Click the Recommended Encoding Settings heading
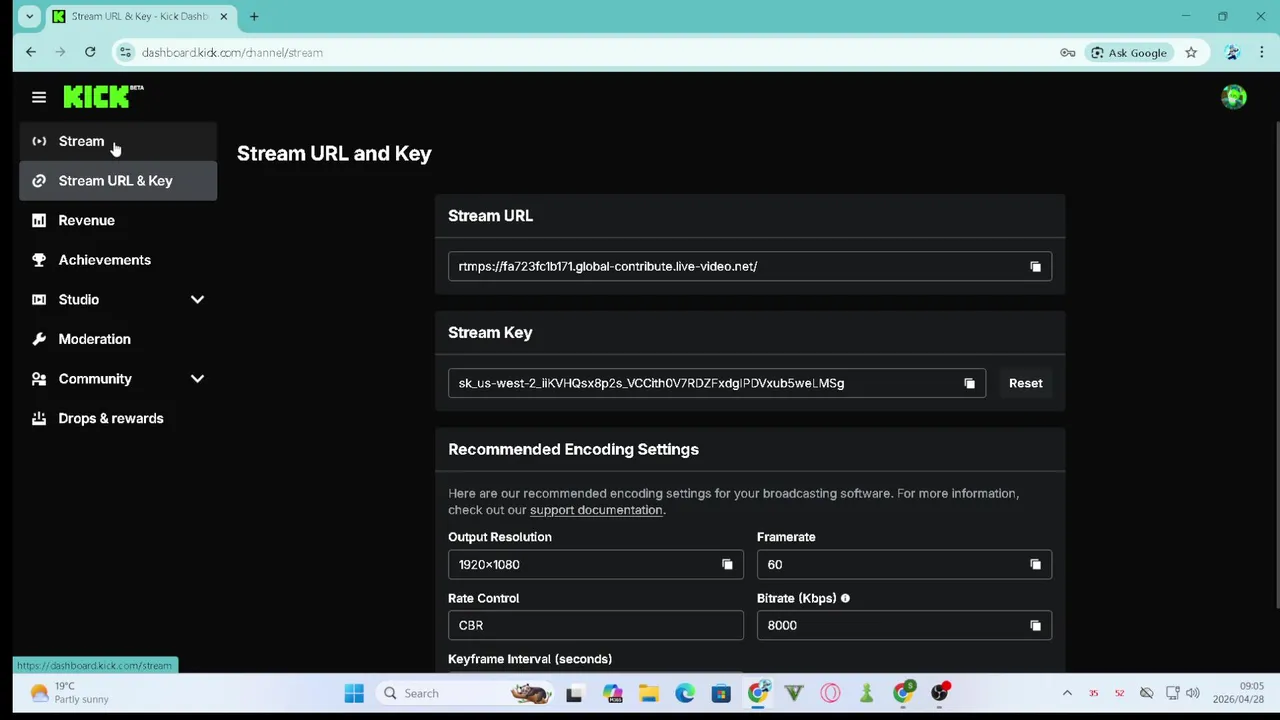This screenshot has height=720, width=1280. pyautogui.click(x=573, y=449)
